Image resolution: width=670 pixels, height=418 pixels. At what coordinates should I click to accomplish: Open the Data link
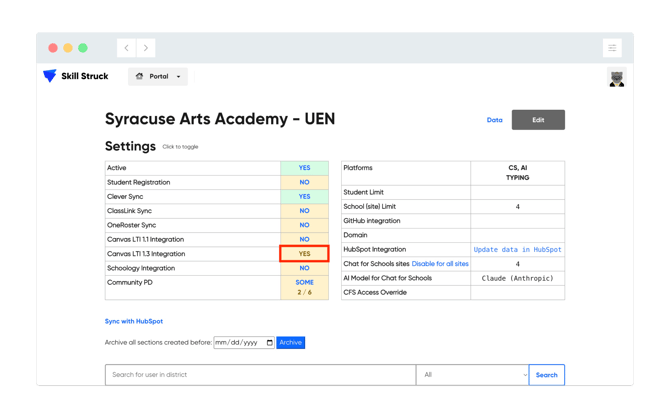pyautogui.click(x=494, y=120)
